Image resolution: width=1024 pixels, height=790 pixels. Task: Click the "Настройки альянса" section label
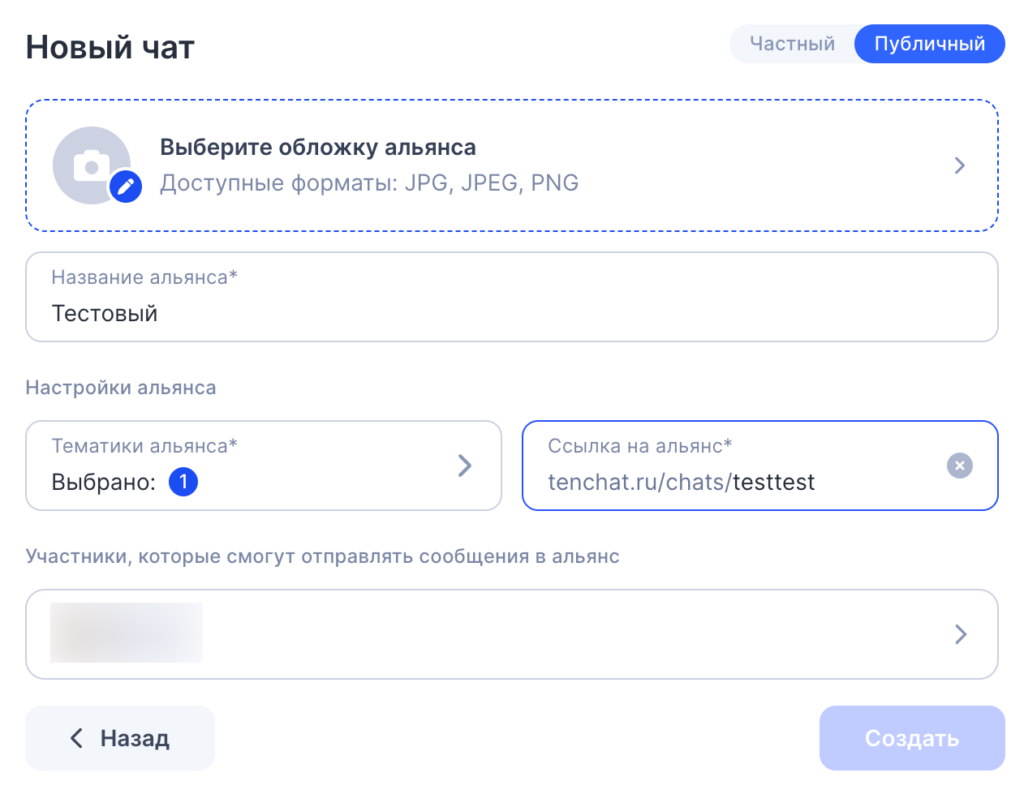click(121, 387)
